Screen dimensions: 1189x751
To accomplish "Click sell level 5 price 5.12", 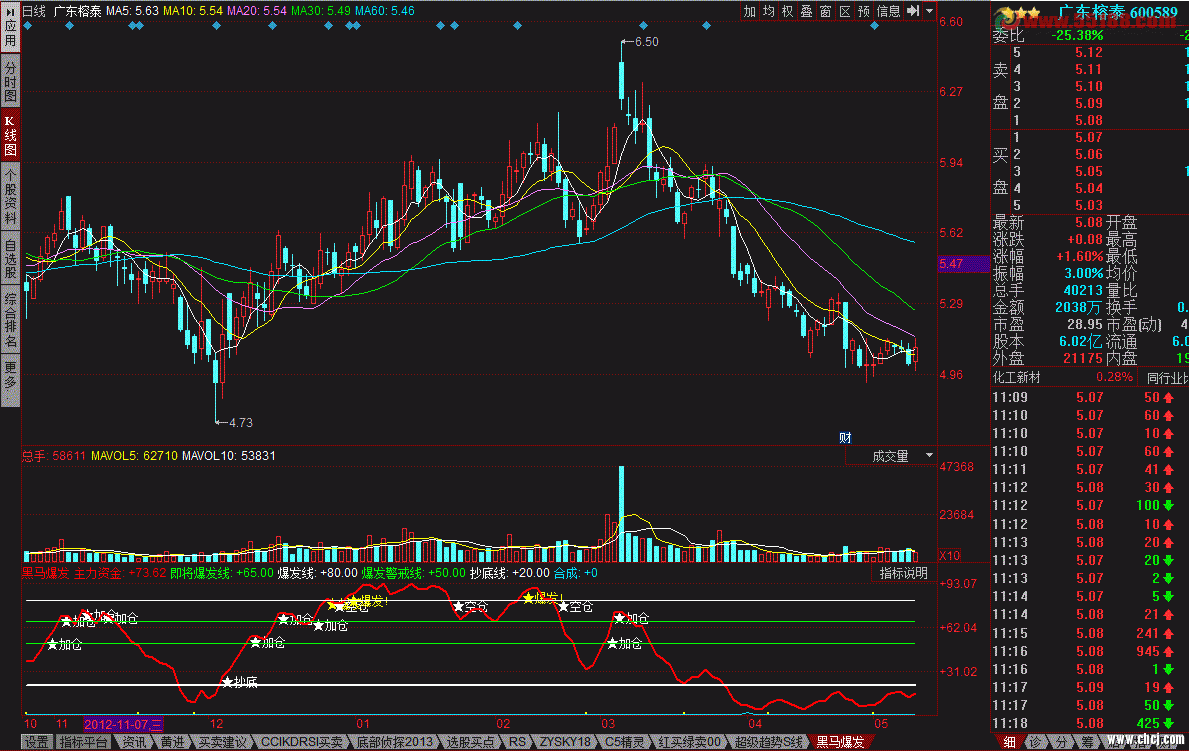I will click(1089, 52).
